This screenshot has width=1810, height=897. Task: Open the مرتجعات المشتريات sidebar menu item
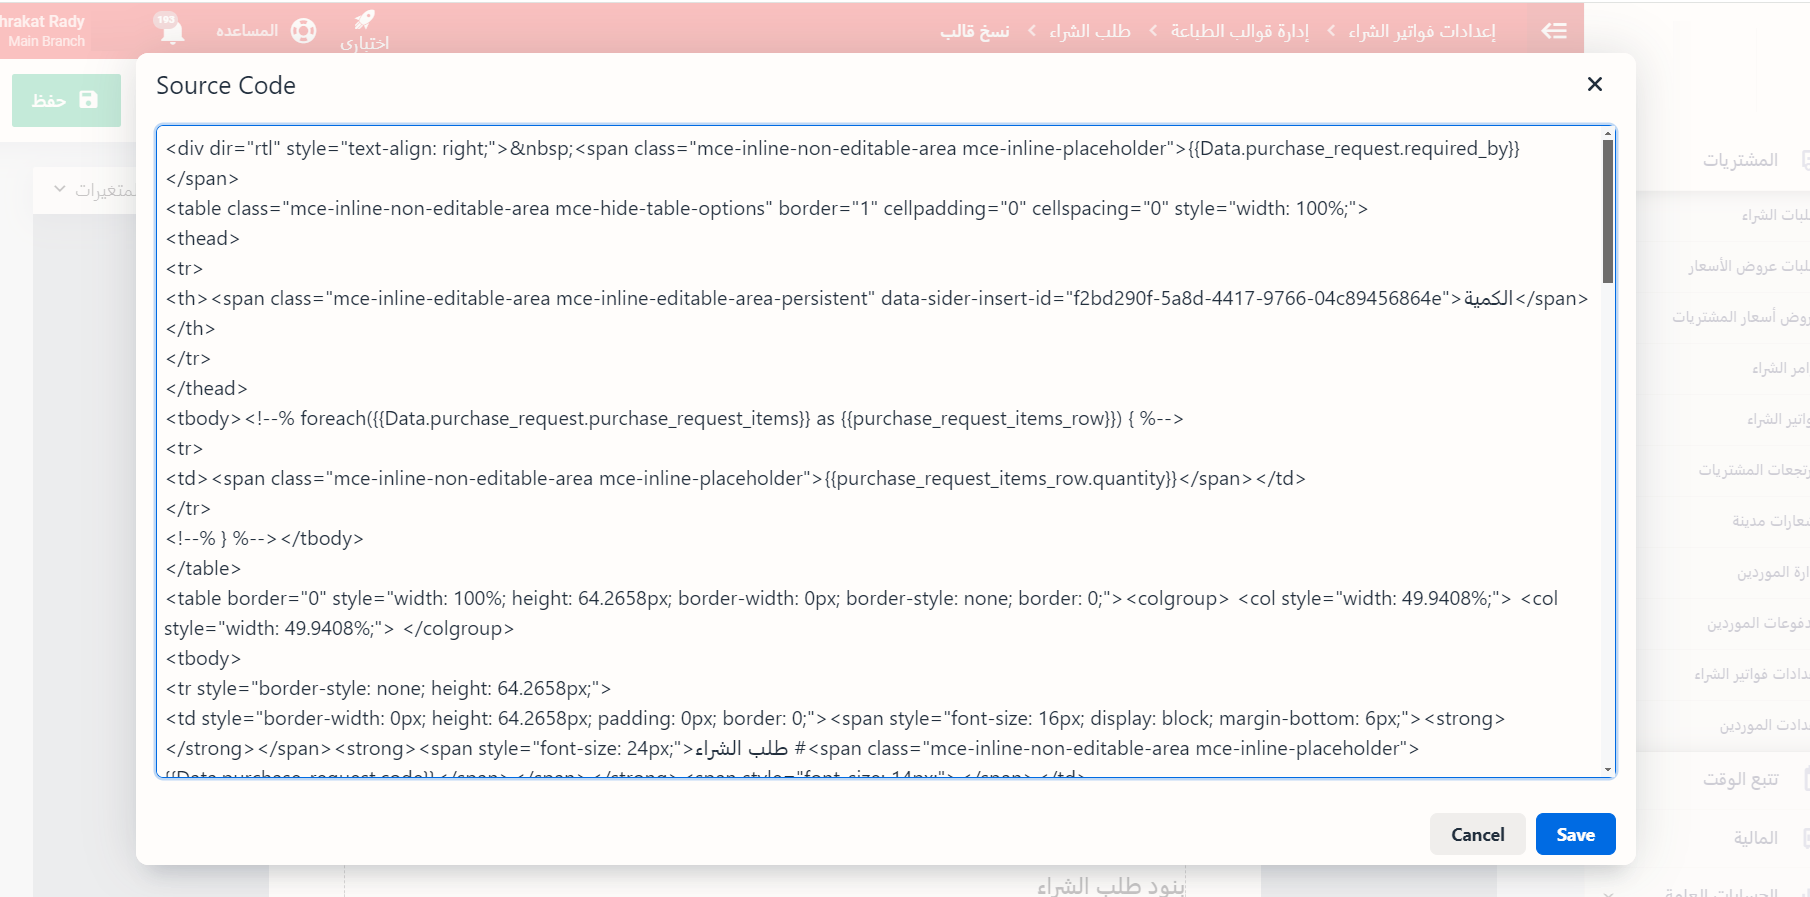(1752, 470)
